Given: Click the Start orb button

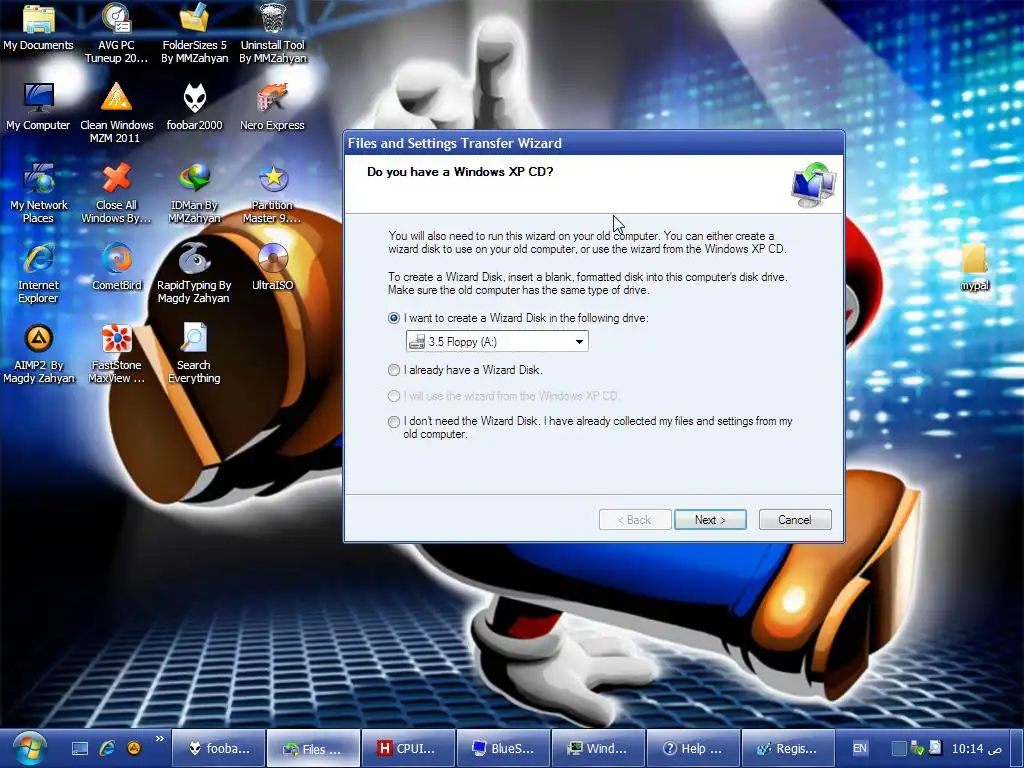Looking at the screenshot, I should click(x=29, y=748).
